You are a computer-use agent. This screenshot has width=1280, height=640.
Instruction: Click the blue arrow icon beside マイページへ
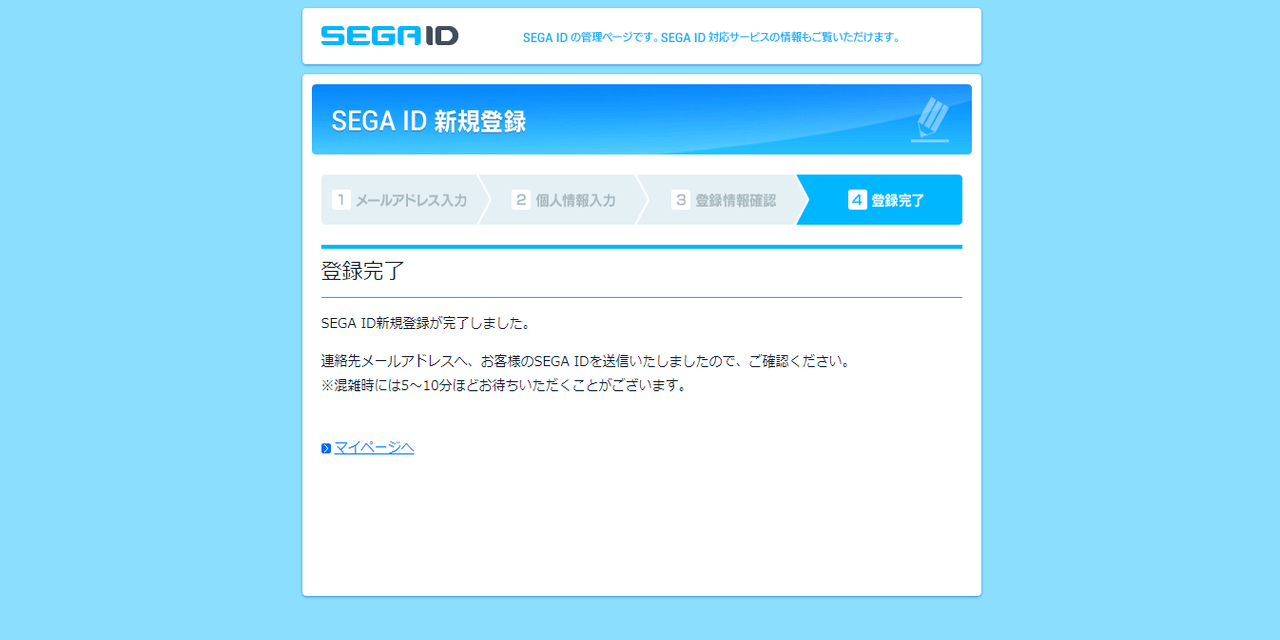[325, 447]
